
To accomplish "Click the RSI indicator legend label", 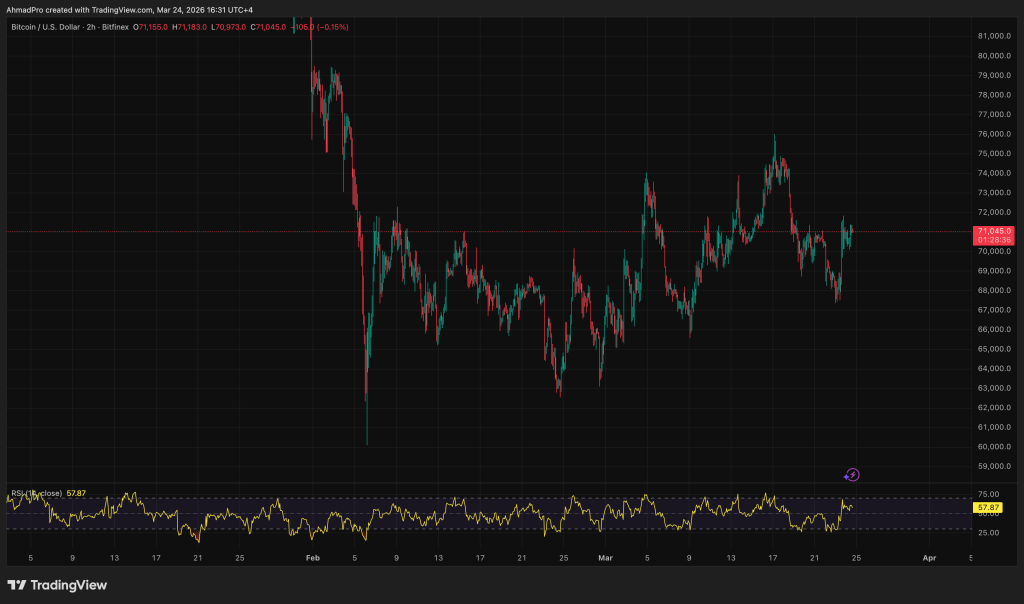I will pos(36,493).
